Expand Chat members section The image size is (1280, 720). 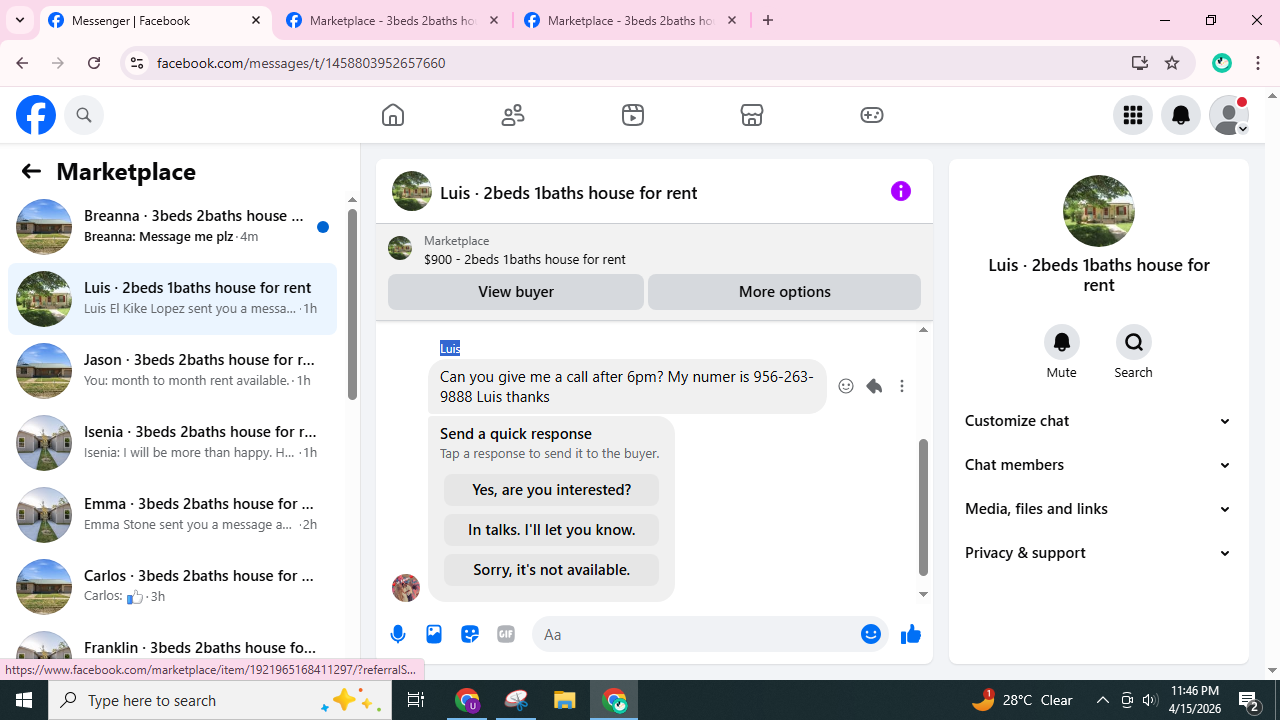(1098, 465)
